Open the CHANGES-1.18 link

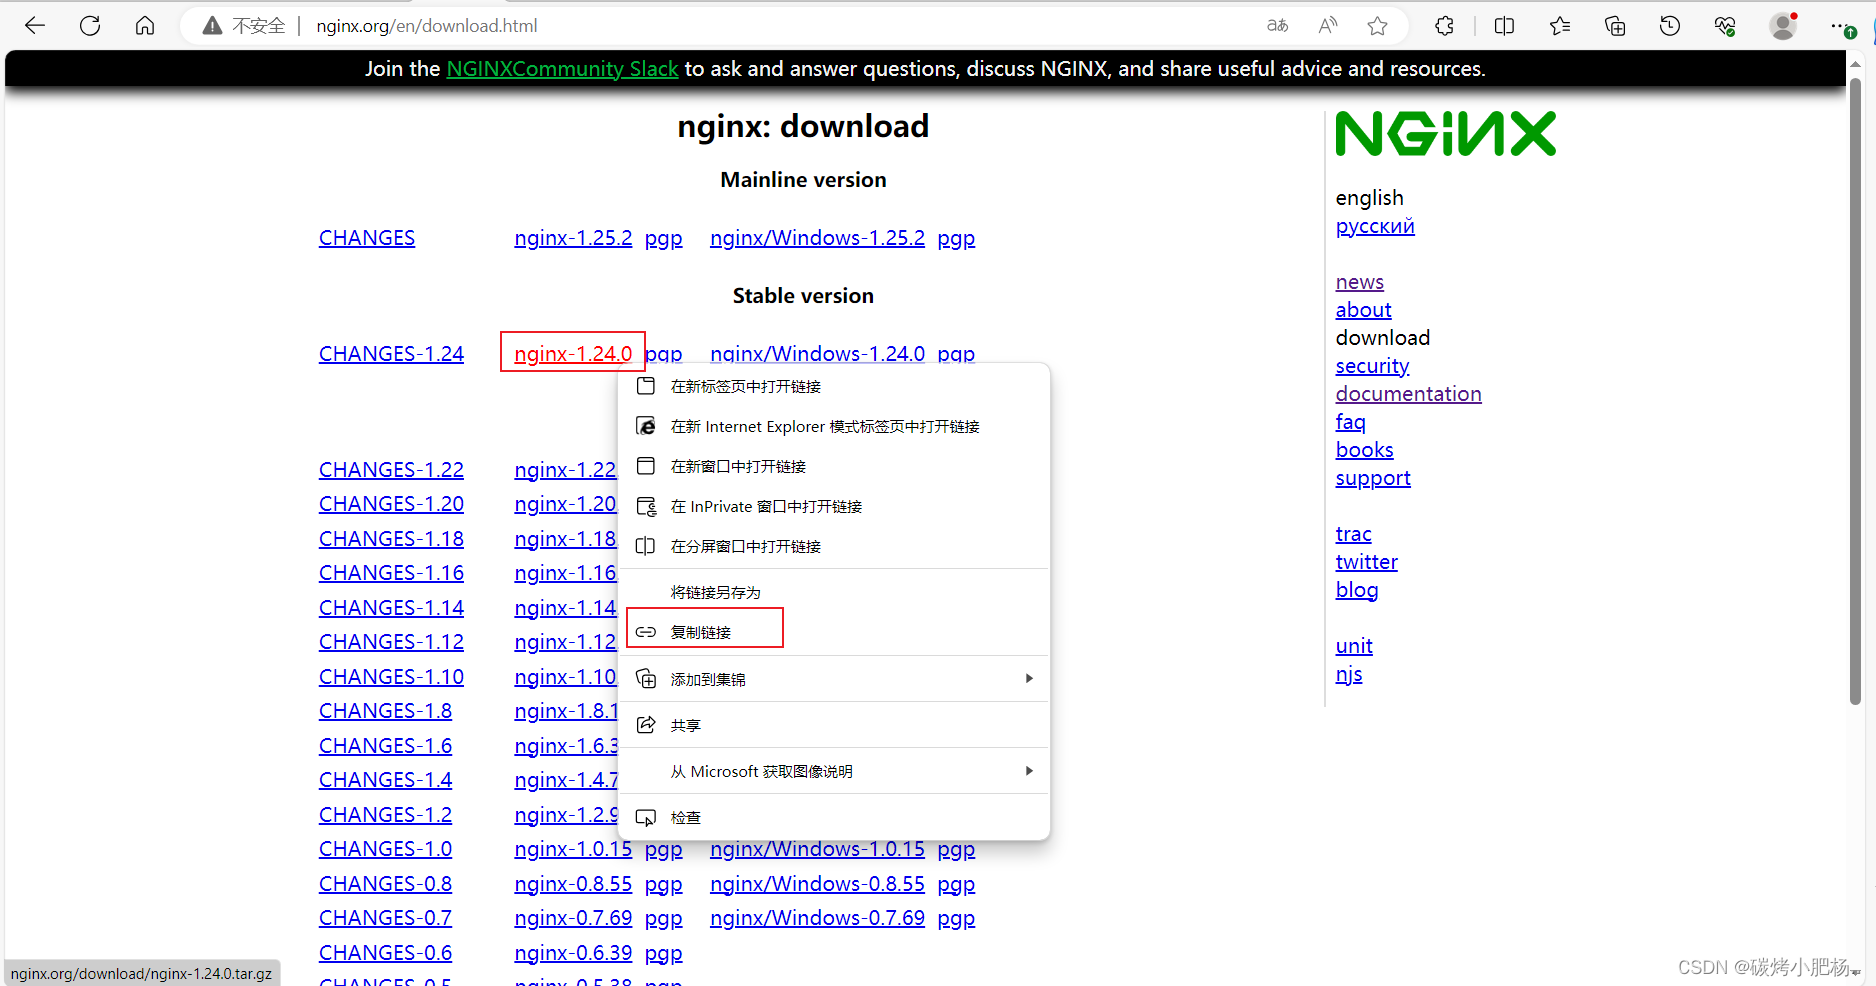[391, 539]
